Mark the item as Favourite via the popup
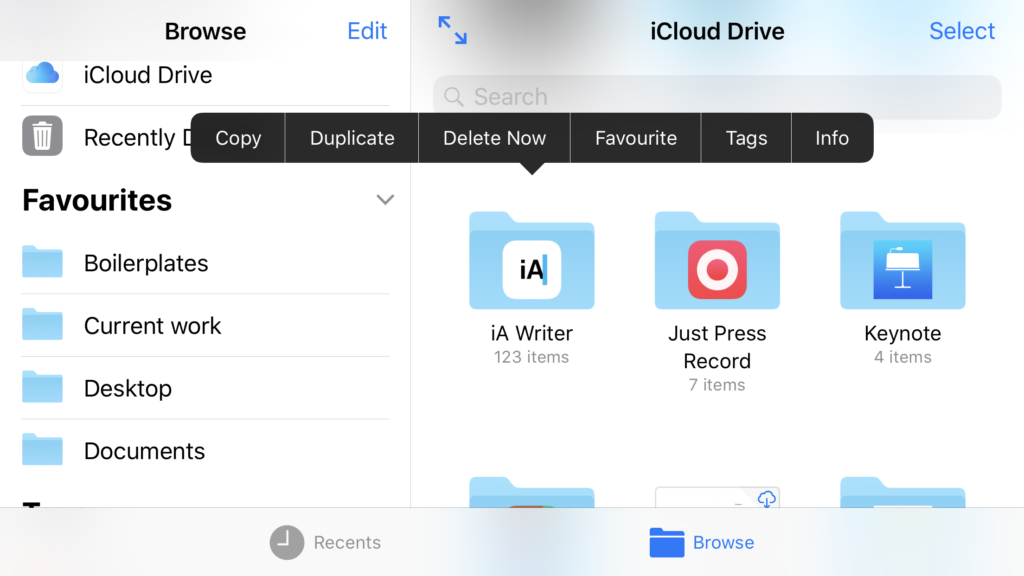1024x576 pixels. (635, 137)
